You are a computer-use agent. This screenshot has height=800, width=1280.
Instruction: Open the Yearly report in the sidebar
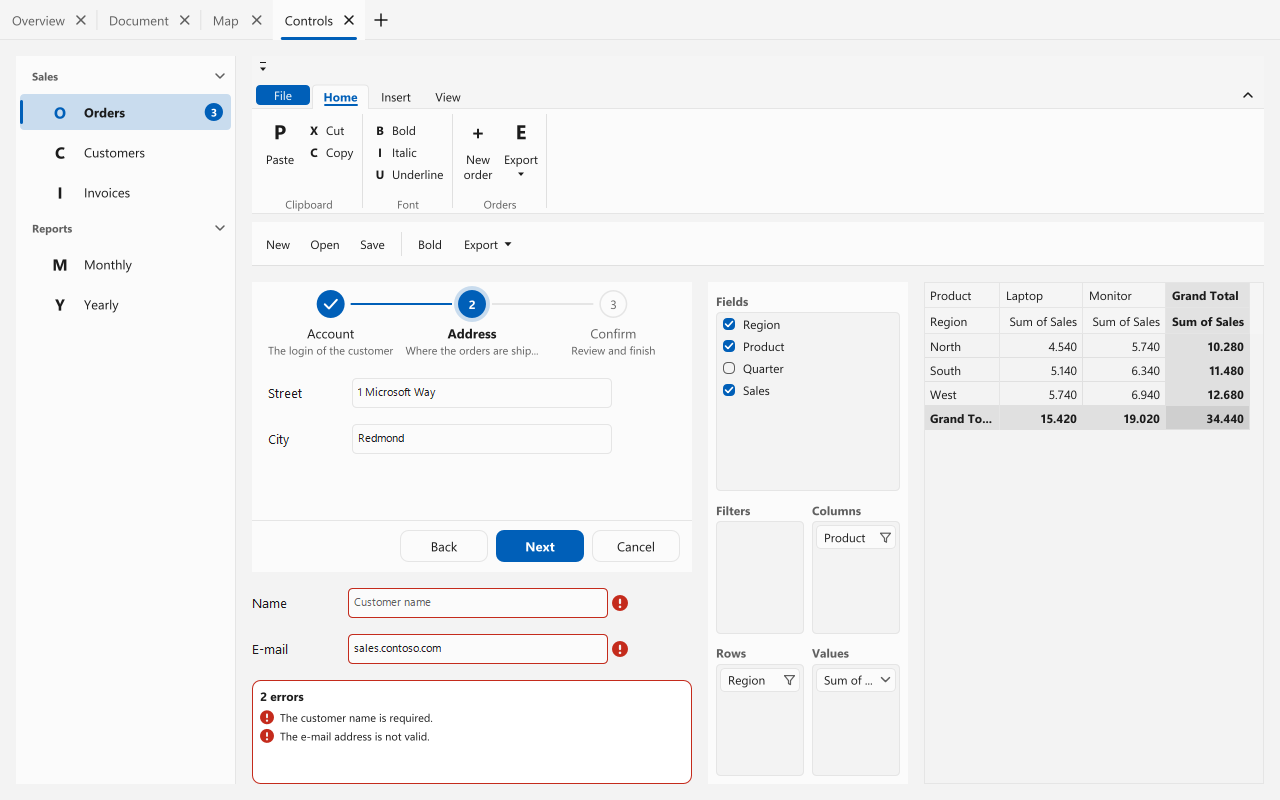pos(125,305)
